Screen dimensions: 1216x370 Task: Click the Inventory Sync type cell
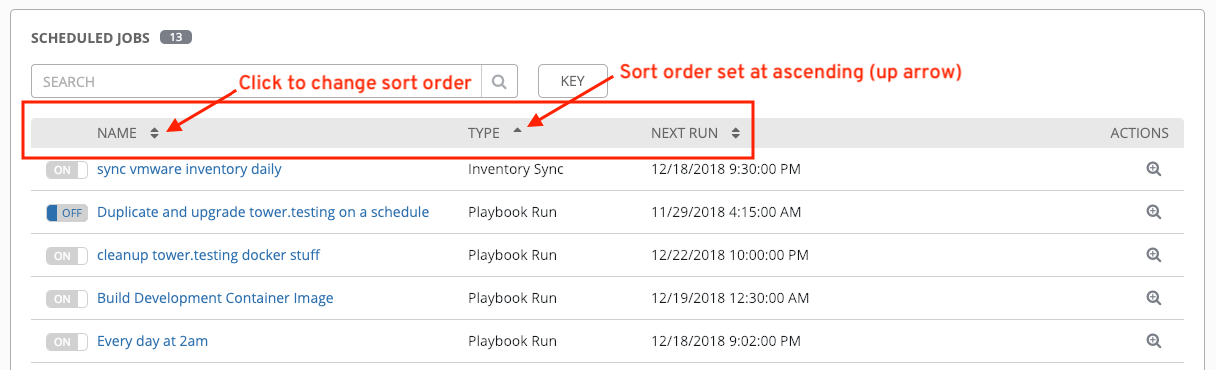pyautogui.click(x=516, y=169)
